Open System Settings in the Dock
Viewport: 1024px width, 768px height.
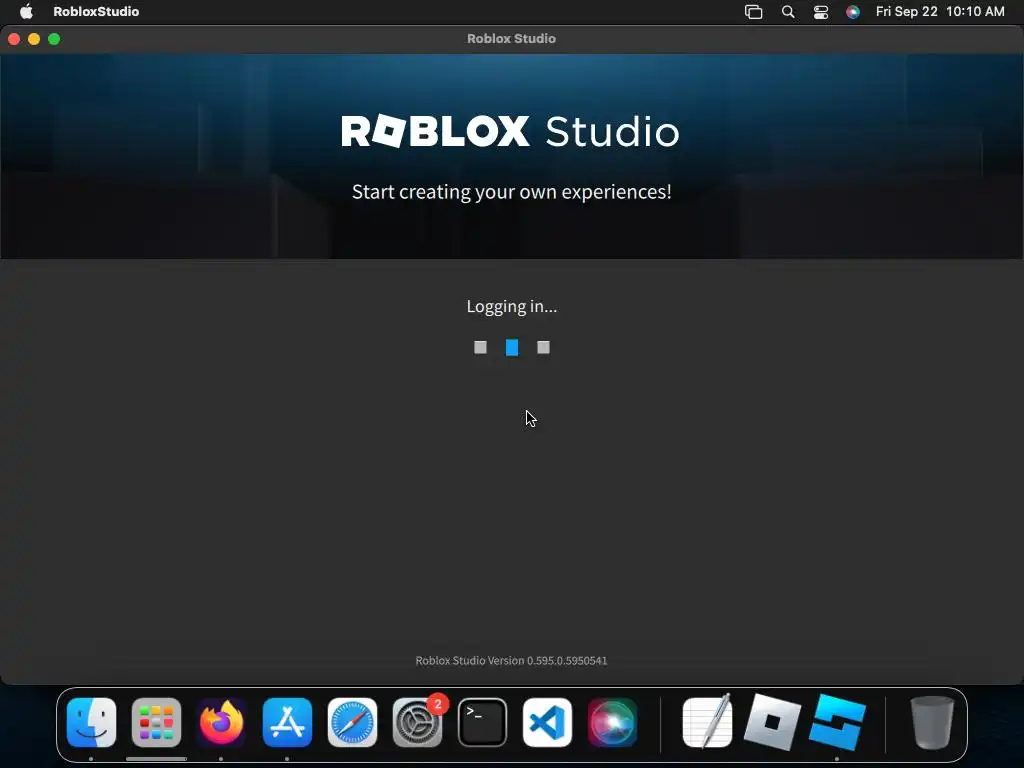tap(417, 722)
